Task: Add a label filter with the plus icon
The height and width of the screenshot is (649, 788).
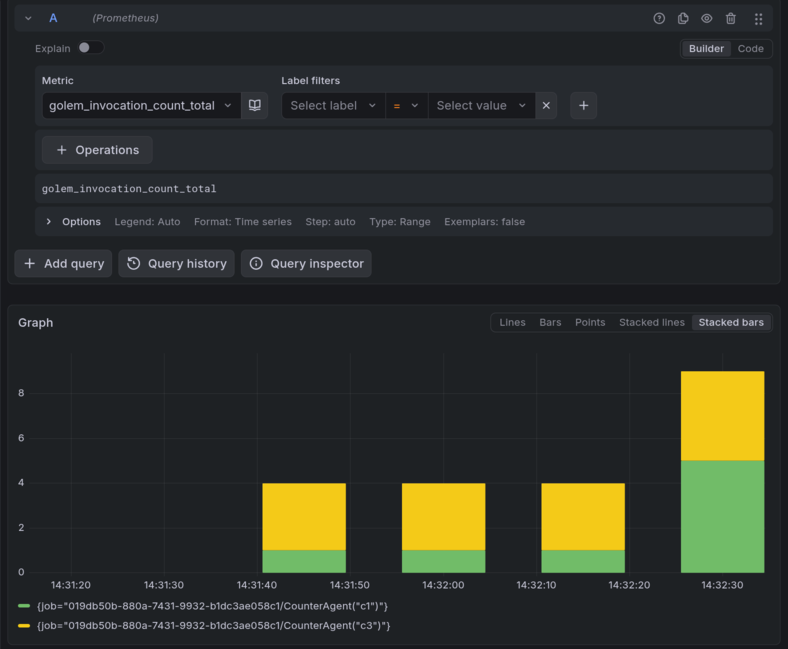Action: [584, 105]
